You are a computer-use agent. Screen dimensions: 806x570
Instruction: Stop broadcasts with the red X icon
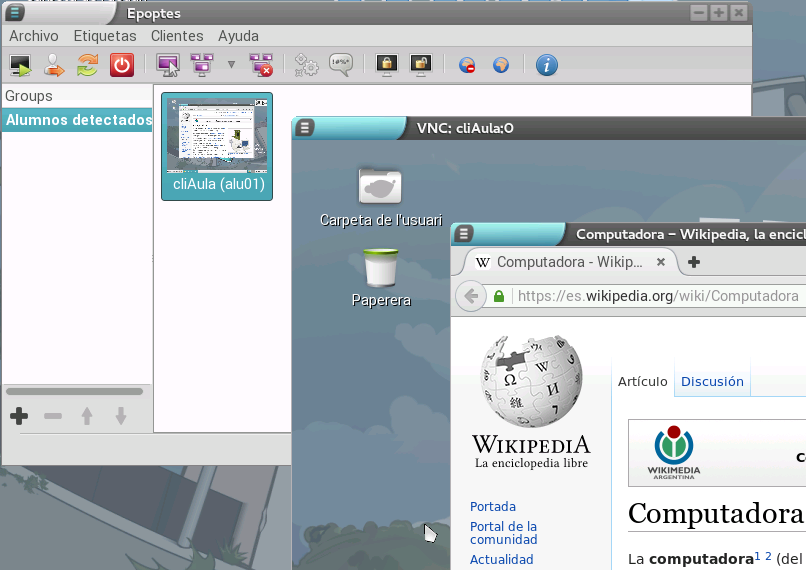tap(261, 65)
